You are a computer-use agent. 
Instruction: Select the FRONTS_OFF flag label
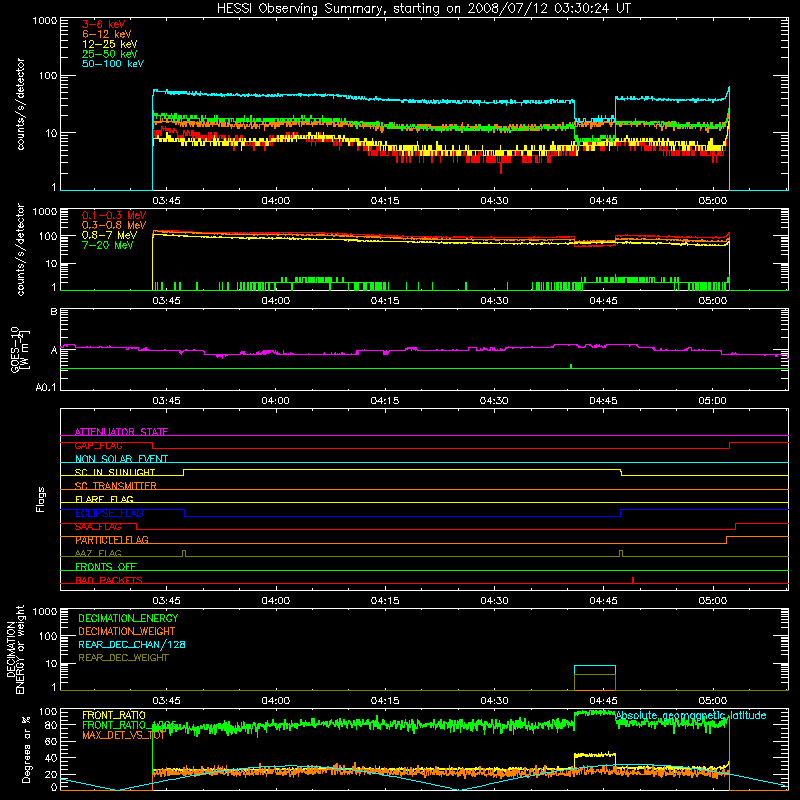106,567
